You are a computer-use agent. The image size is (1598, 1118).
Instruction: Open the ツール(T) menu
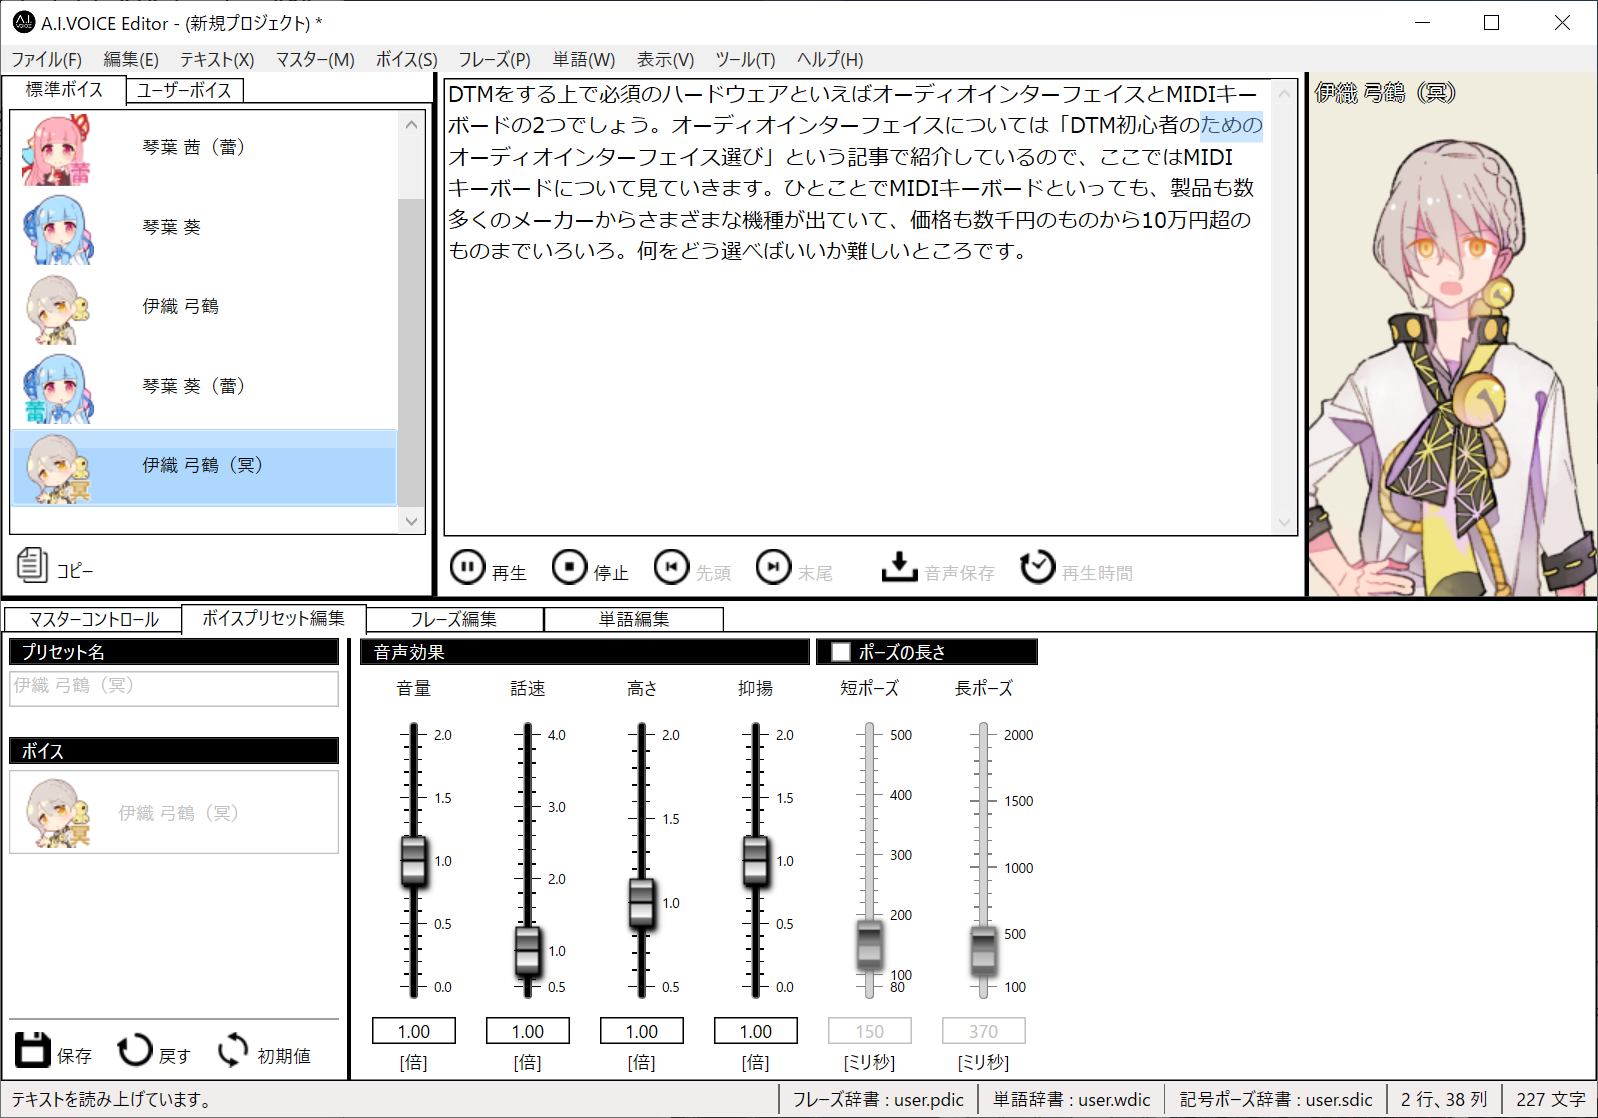click(745, 59)
